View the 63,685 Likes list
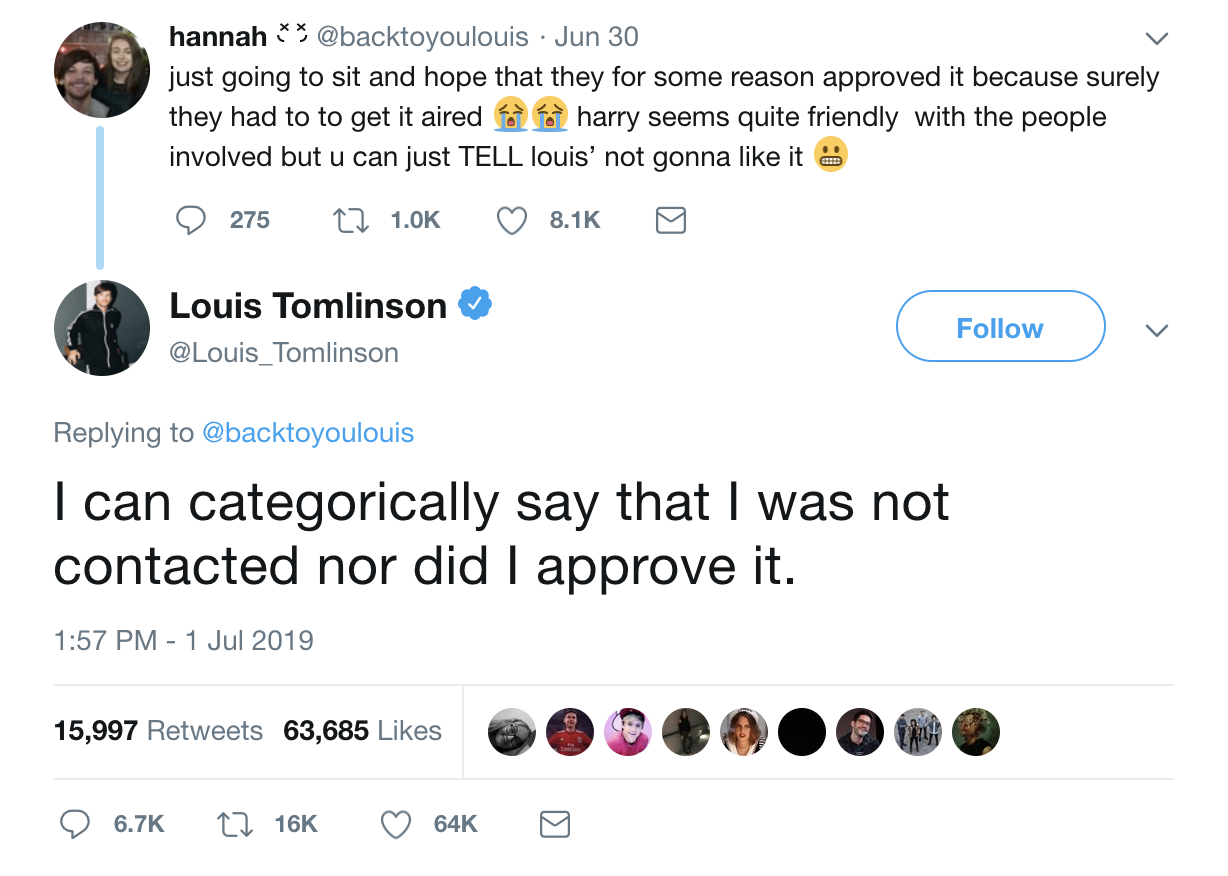This screenshot has height=876, width=1228. click(x=362, y=731)
